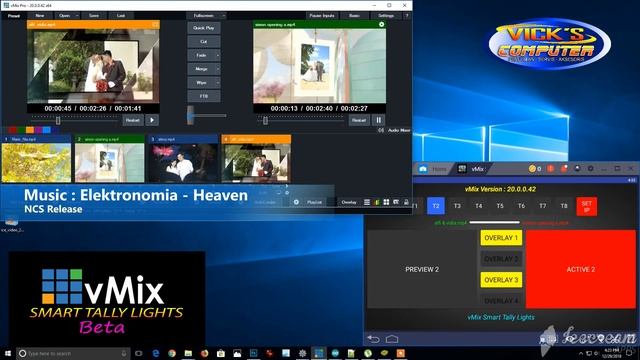640x360 pixels.
Task: Click the Android back arrow in emulator
Action: (x=373, y=339)
